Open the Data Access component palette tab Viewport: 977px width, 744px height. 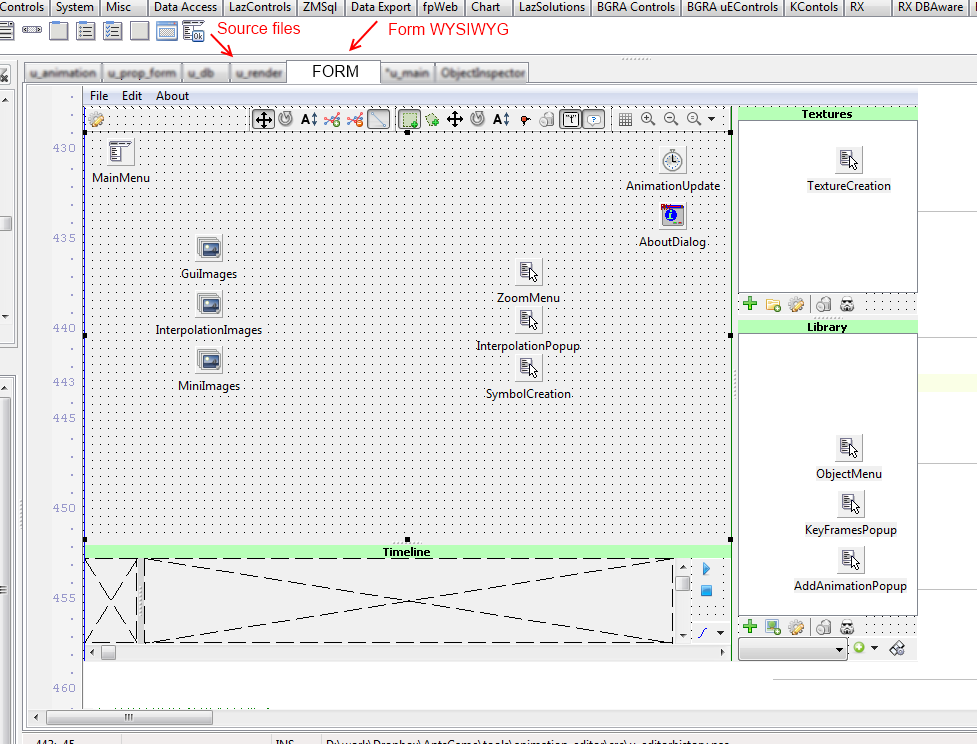[185, 7]
